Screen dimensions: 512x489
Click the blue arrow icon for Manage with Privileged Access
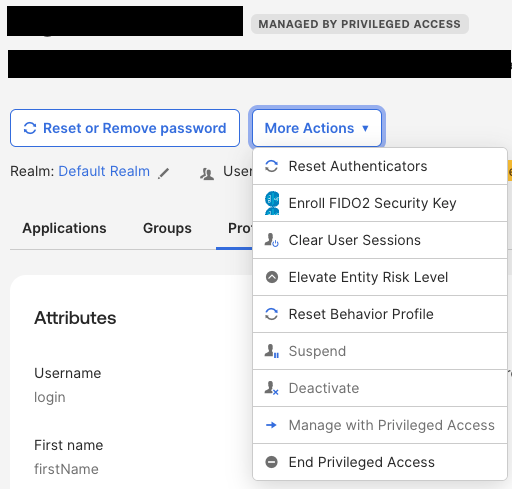271,425
